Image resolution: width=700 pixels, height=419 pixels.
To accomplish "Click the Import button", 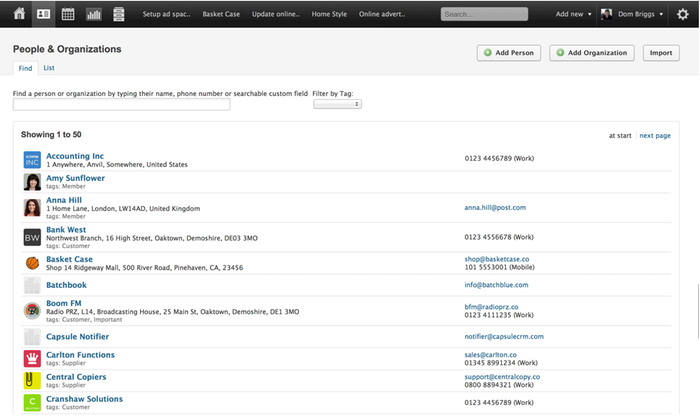I will coord(661,53).
